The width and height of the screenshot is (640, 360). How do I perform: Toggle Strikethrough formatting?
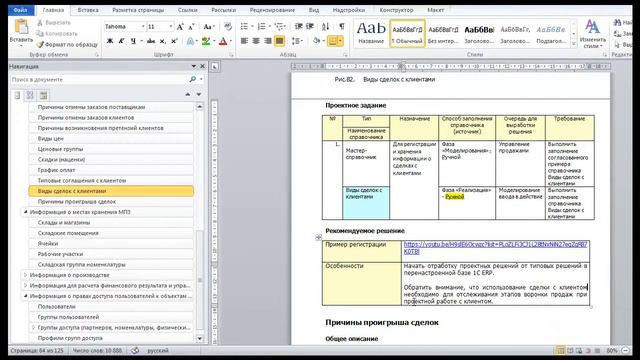[151, 41]
